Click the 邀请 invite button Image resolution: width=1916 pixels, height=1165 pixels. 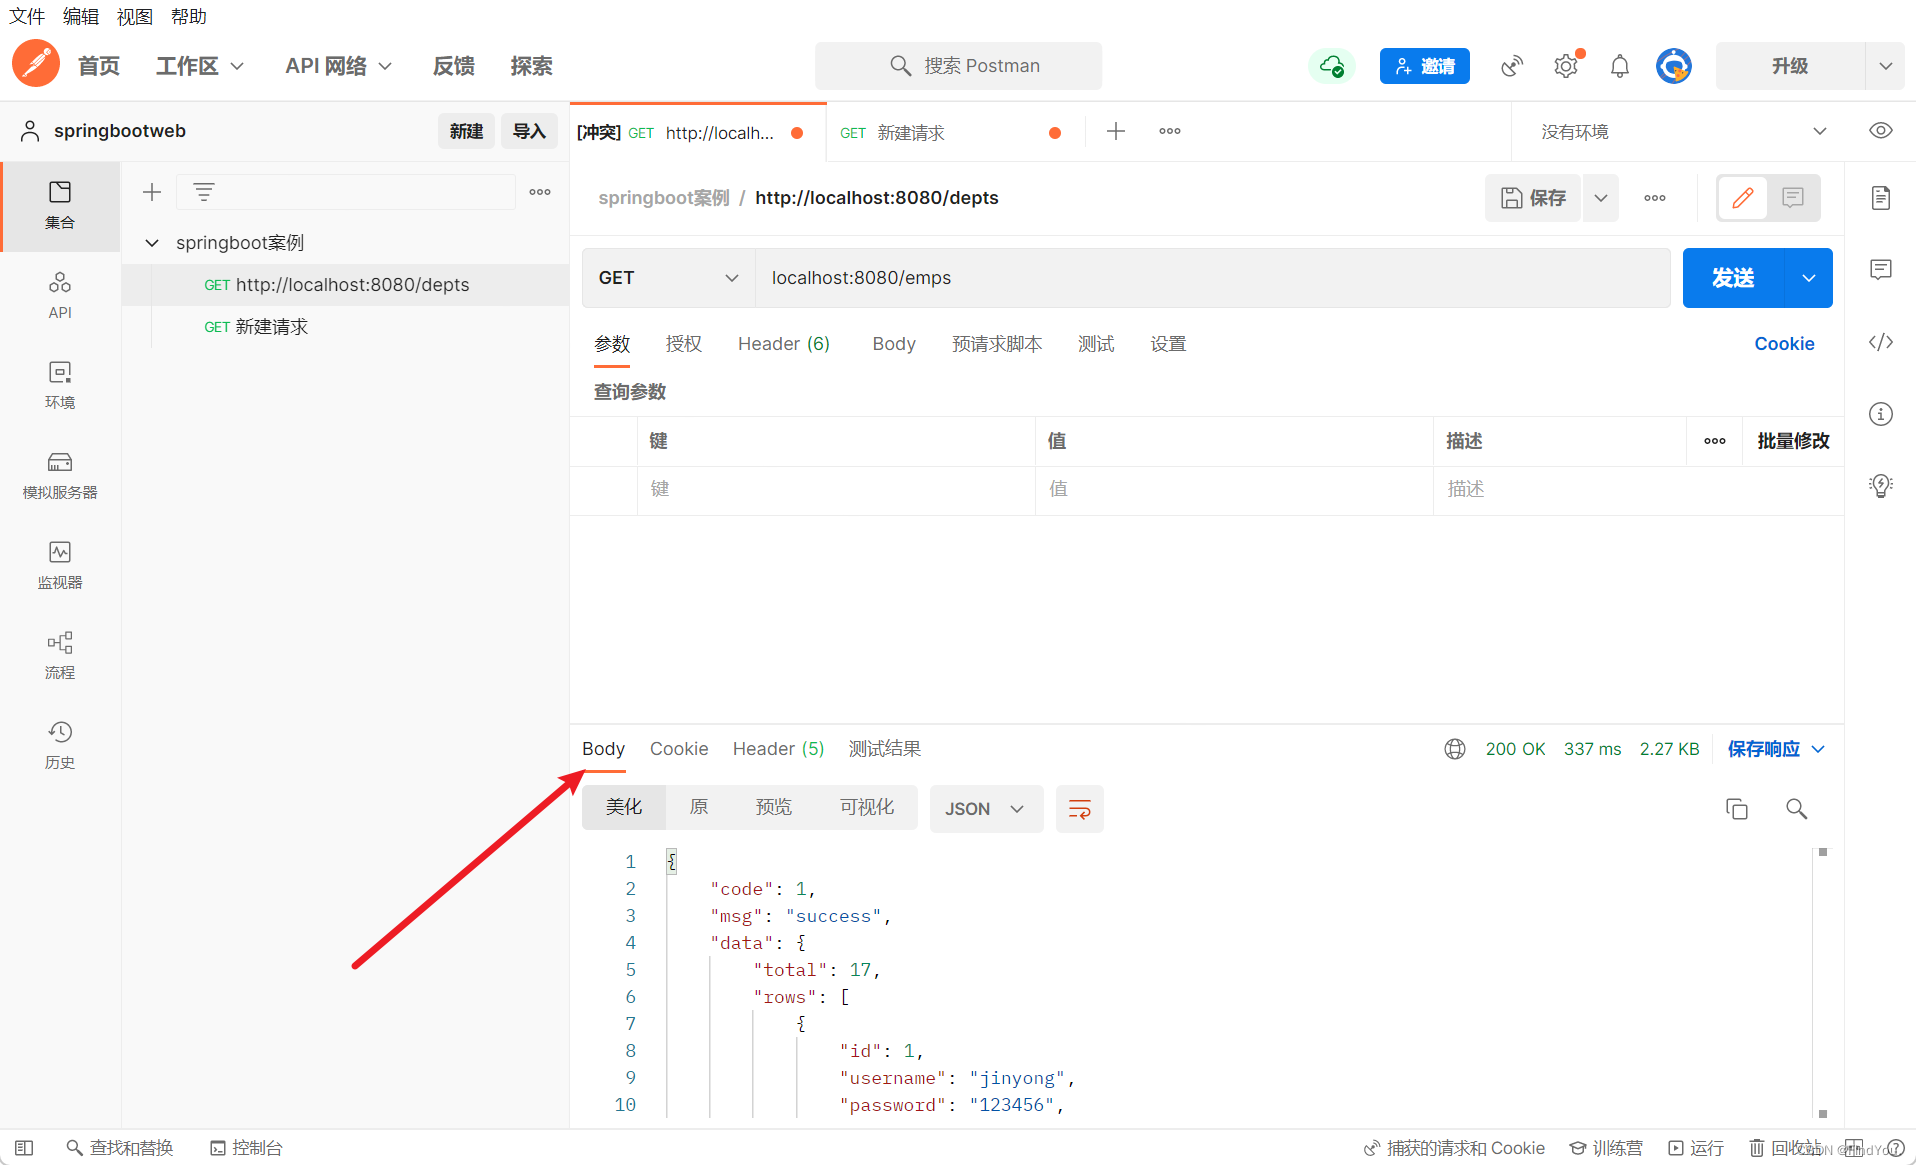coord(1425,66)
